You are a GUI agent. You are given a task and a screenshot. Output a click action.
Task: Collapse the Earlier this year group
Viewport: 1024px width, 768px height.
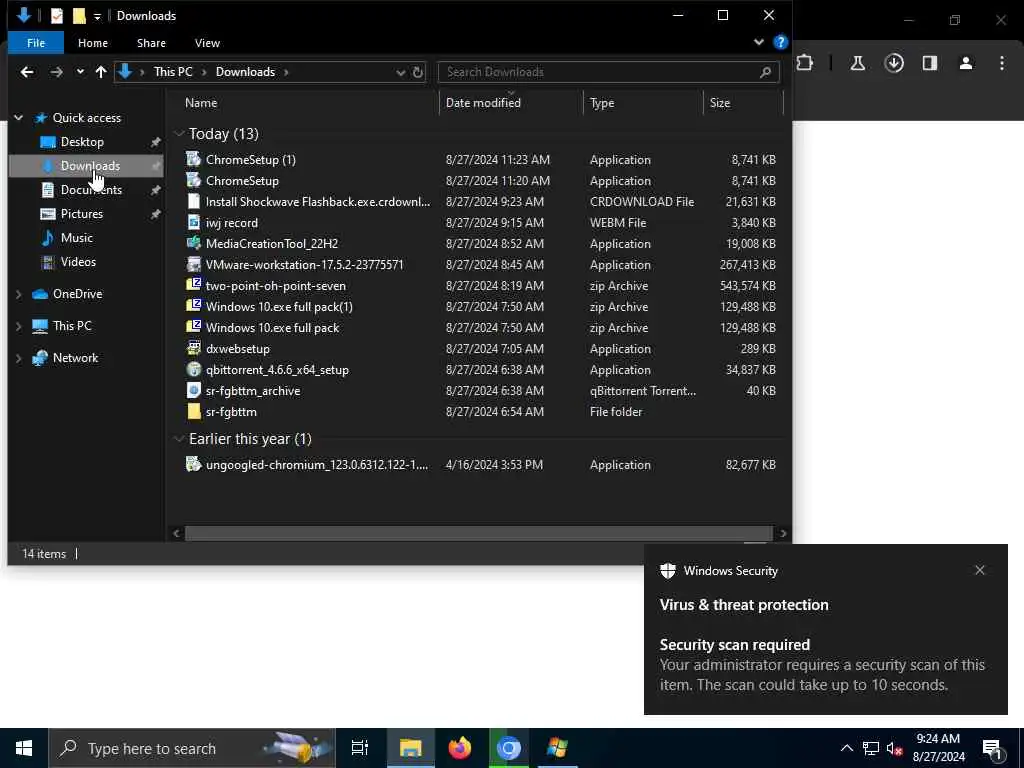[179, 439]
